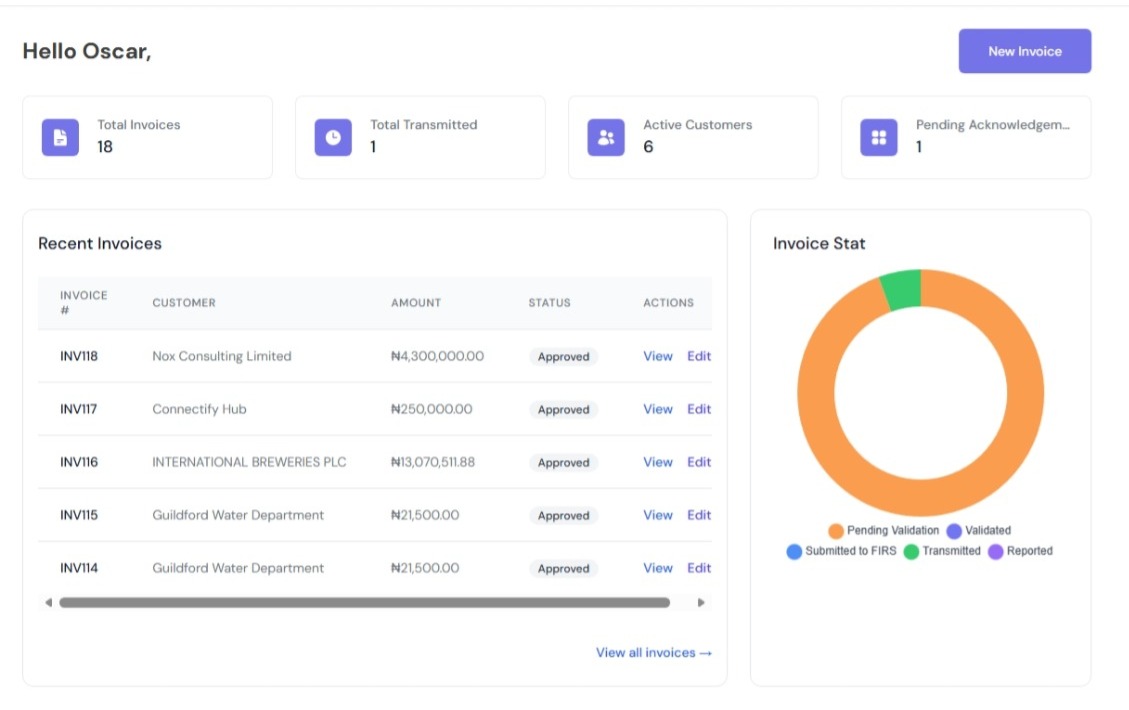Select the Approved badge on INV118

point(562,356)
